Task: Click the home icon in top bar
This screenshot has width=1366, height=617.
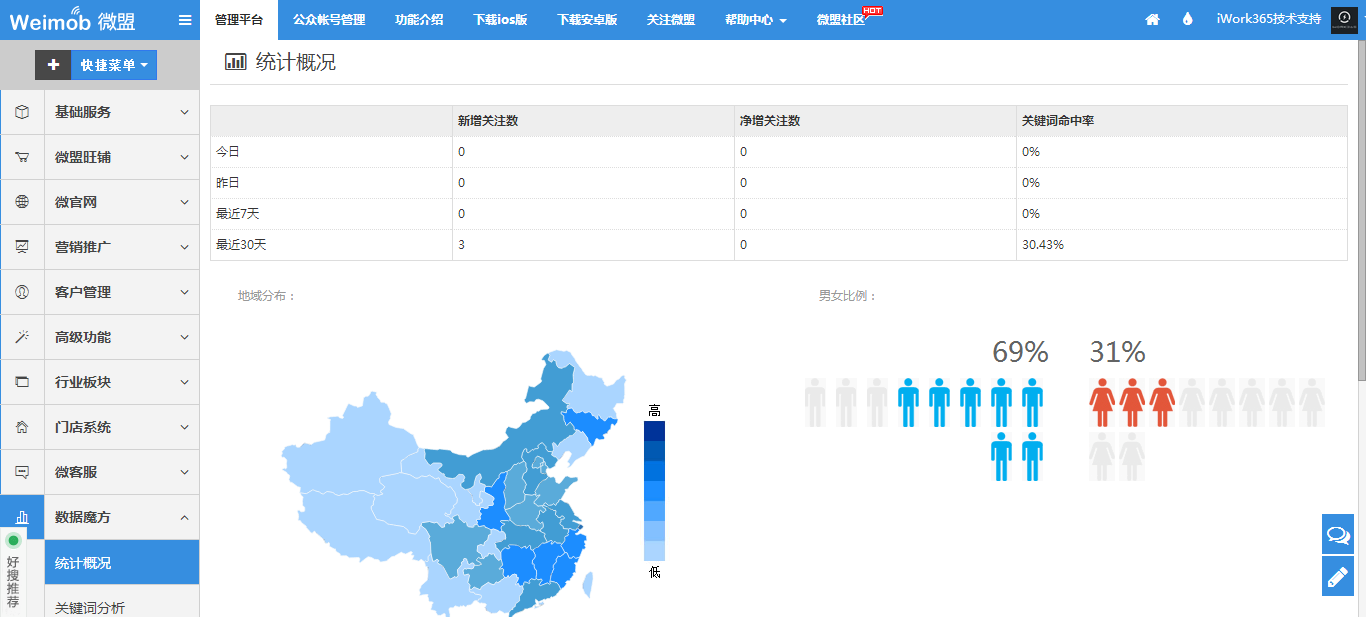Action: 1153,20
